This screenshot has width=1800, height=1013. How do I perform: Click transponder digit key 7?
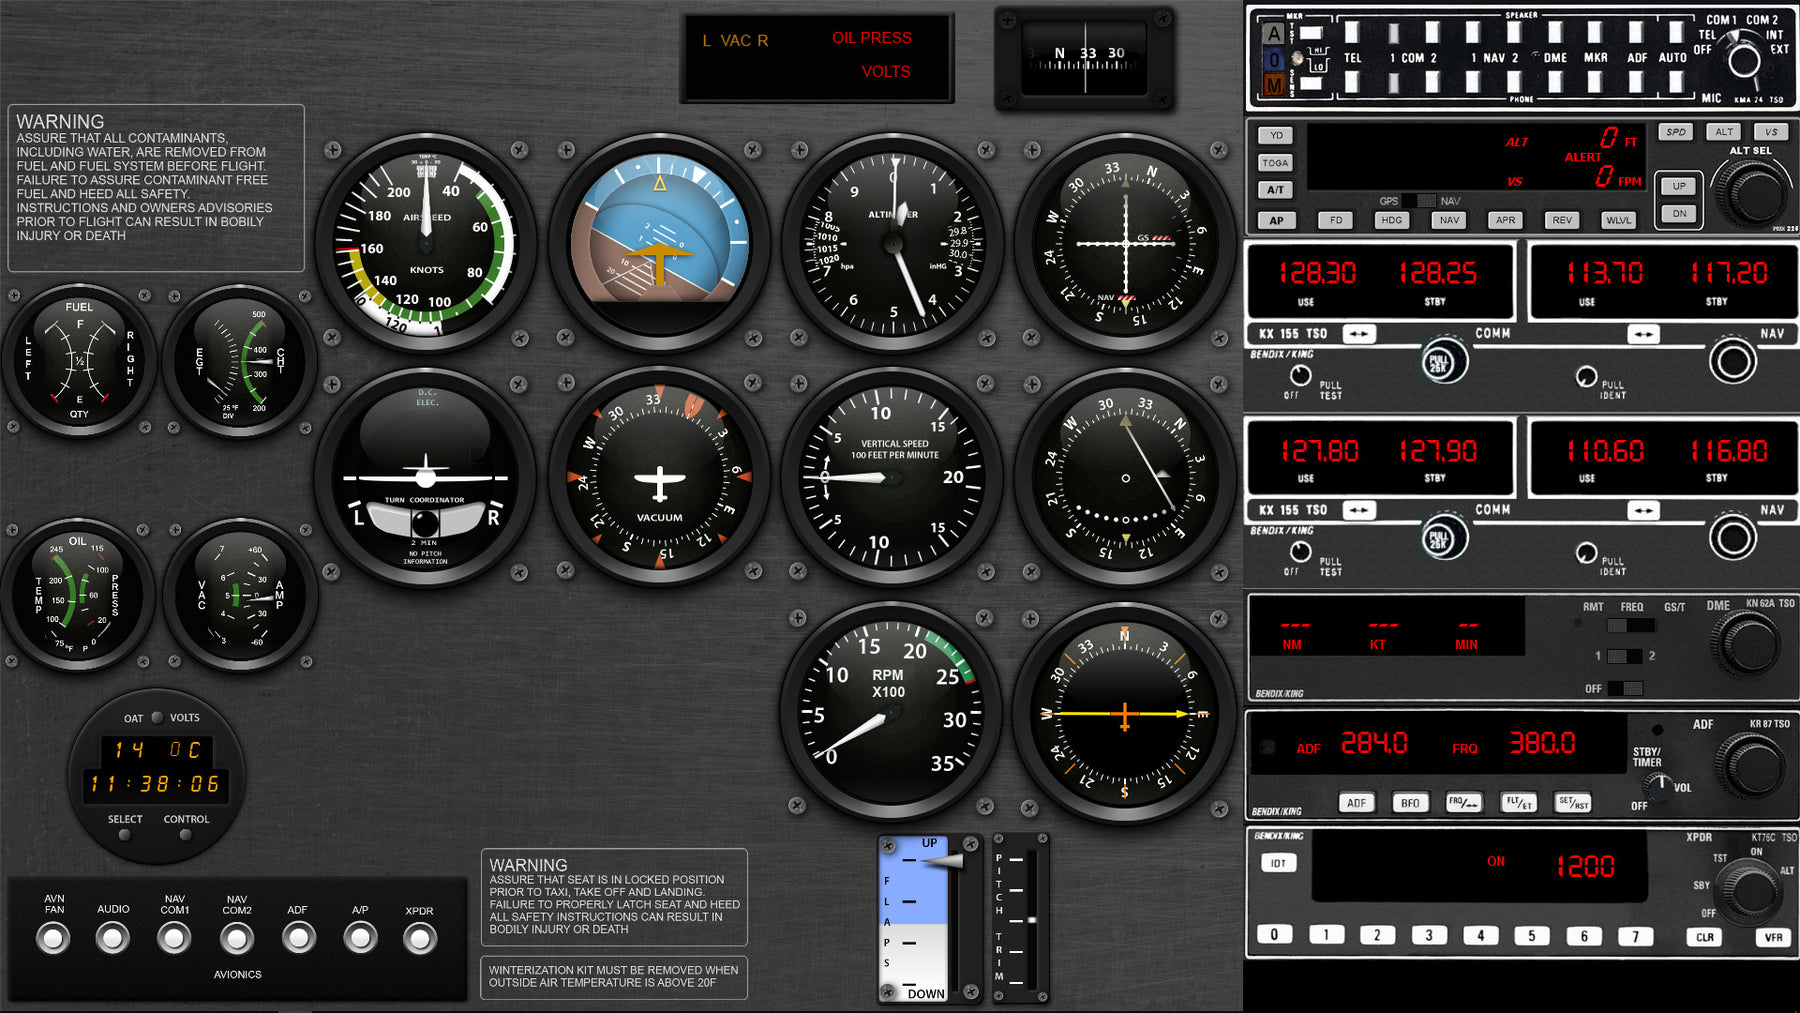(1636, 936)
